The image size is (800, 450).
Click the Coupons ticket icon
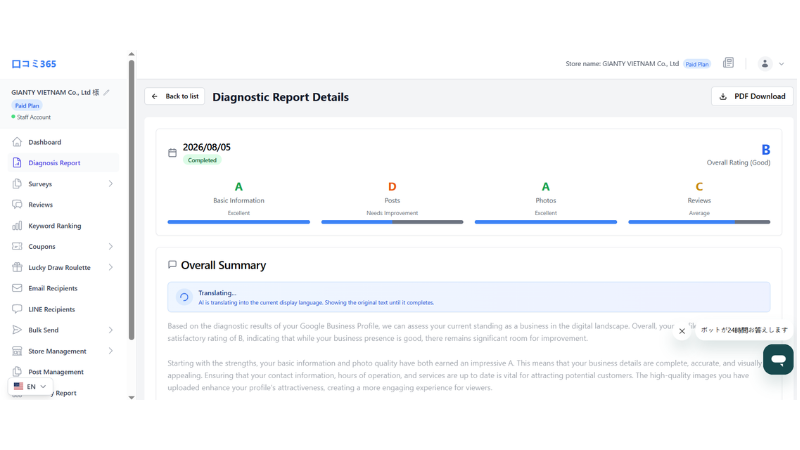coord(17,246)
